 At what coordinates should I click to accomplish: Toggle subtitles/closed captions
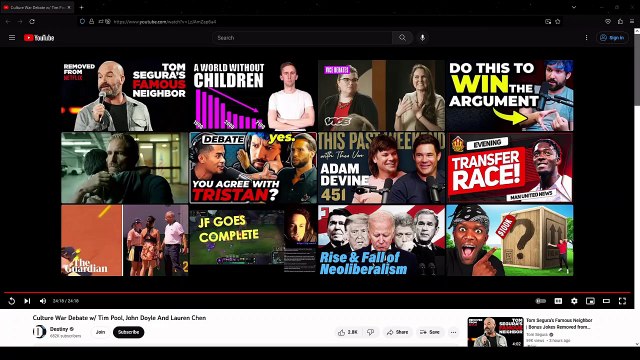pyautogui.click(x=558, y=301)
